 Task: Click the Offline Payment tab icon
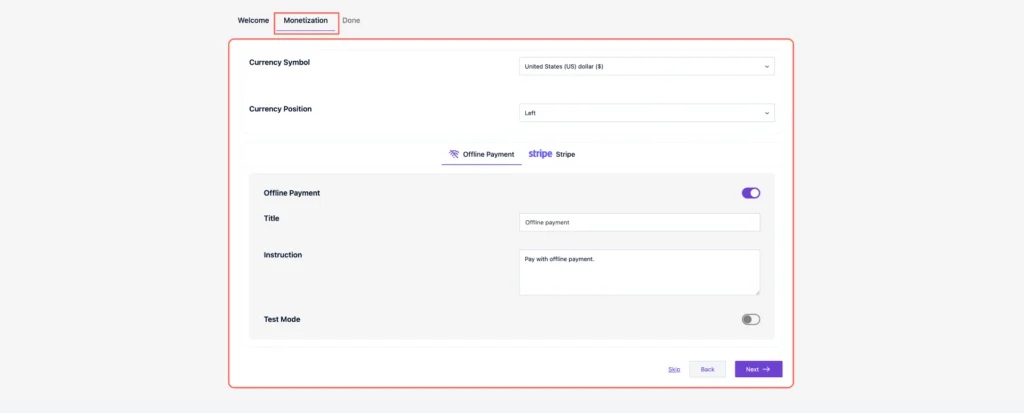click(x=454, y=154)
